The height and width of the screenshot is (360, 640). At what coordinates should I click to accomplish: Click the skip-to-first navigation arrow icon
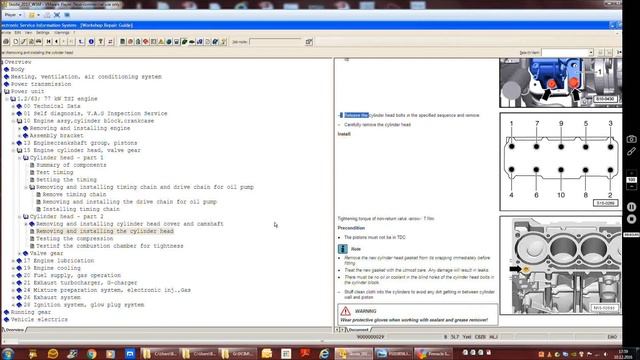coord(49,42)
